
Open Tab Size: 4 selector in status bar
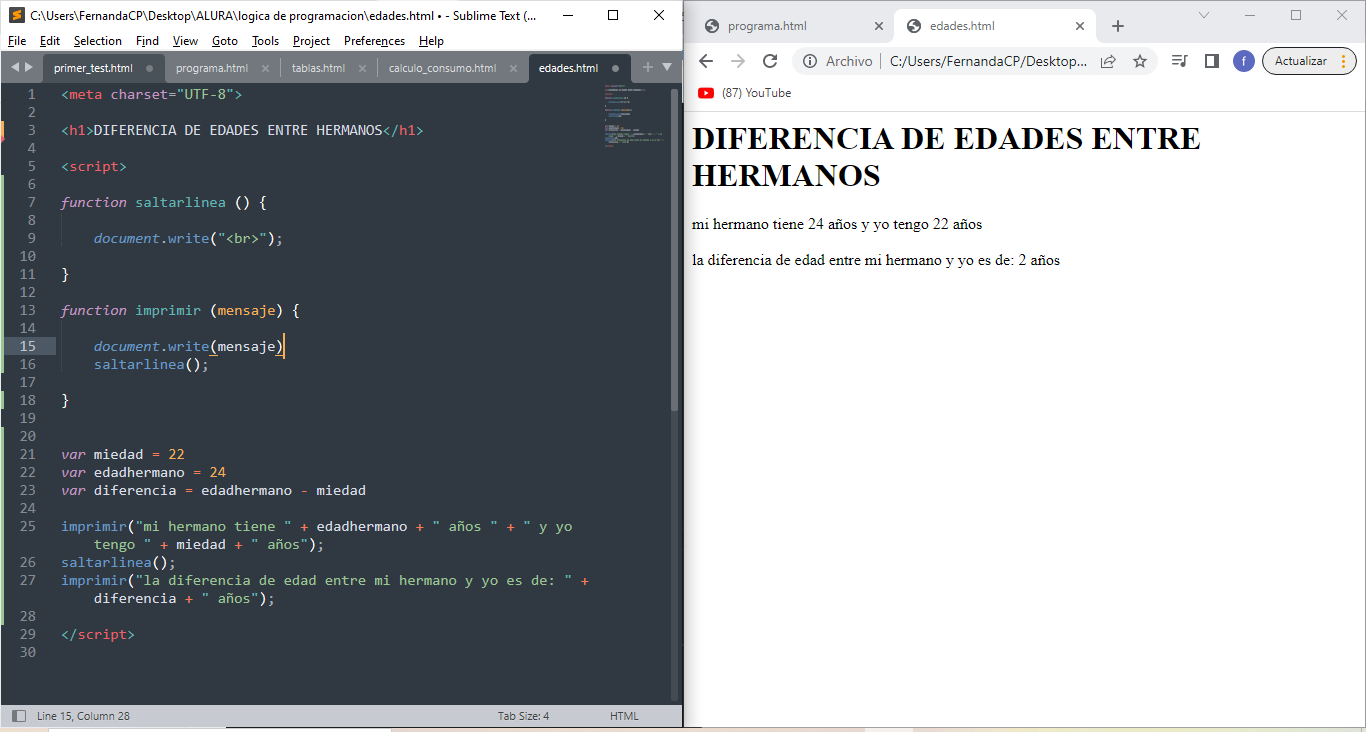pos(523,716)
